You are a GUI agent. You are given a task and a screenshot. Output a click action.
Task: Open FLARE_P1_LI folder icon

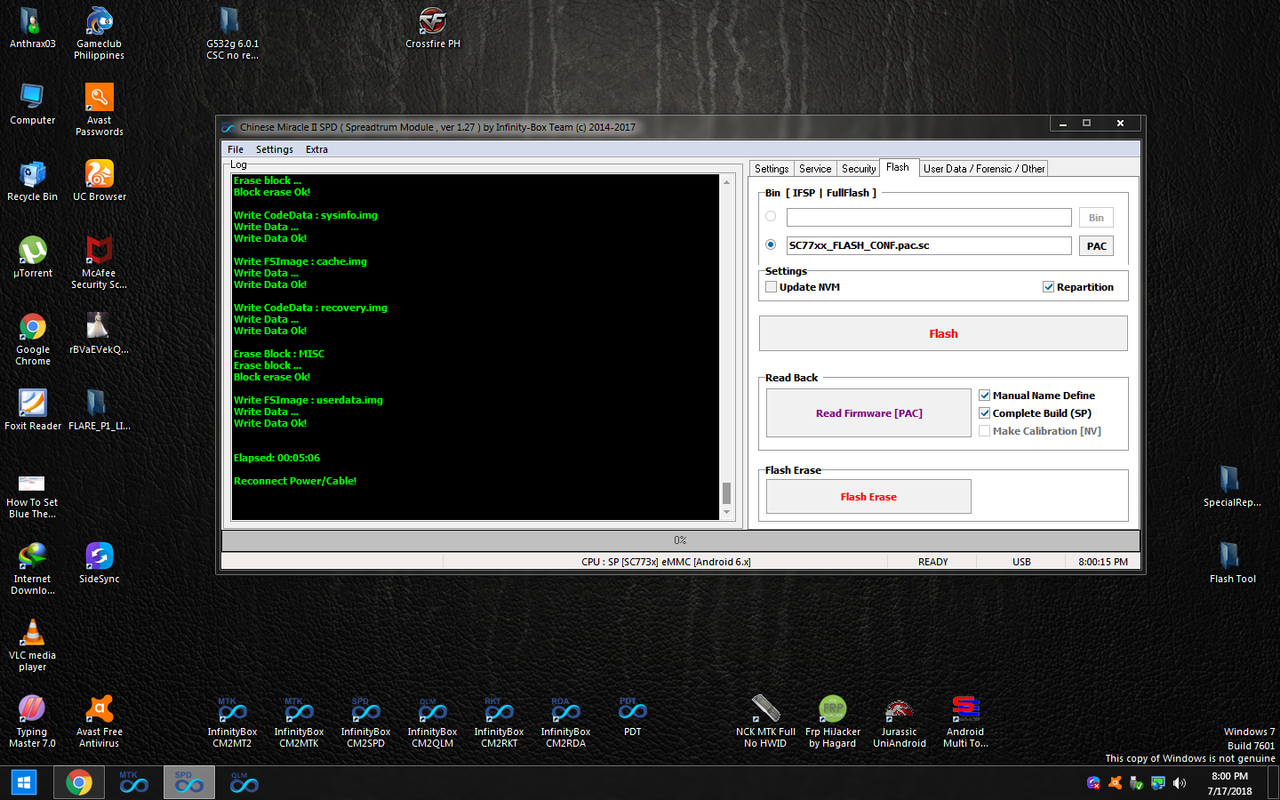pos(99,410)
